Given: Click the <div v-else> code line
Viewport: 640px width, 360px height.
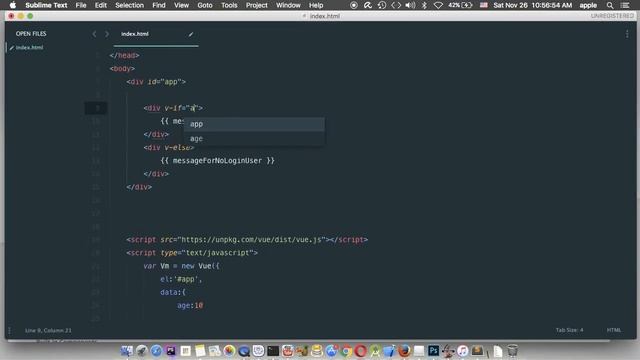Looking at the screenshot, I should pyautogui.click(x=169, y=147).
